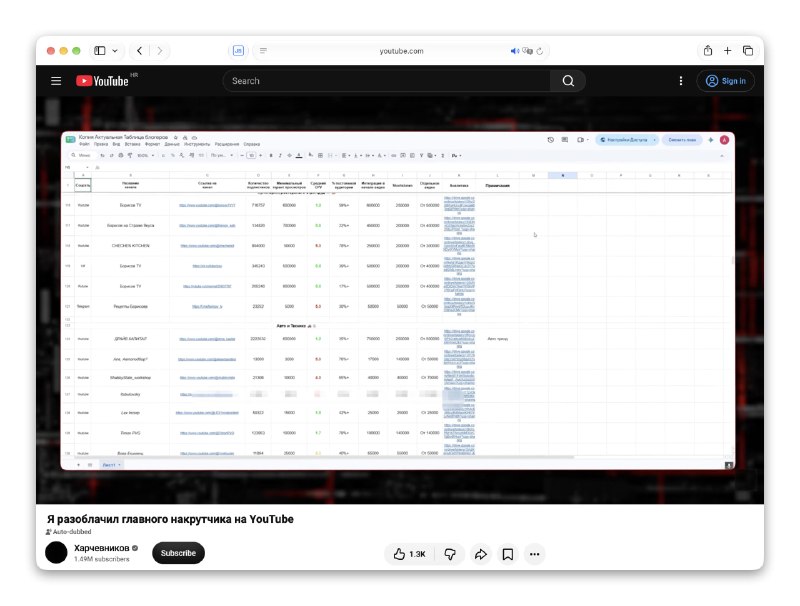Show the Safari tab overview
The height and width of the screenshot is (606, 800).
(748, 50)
